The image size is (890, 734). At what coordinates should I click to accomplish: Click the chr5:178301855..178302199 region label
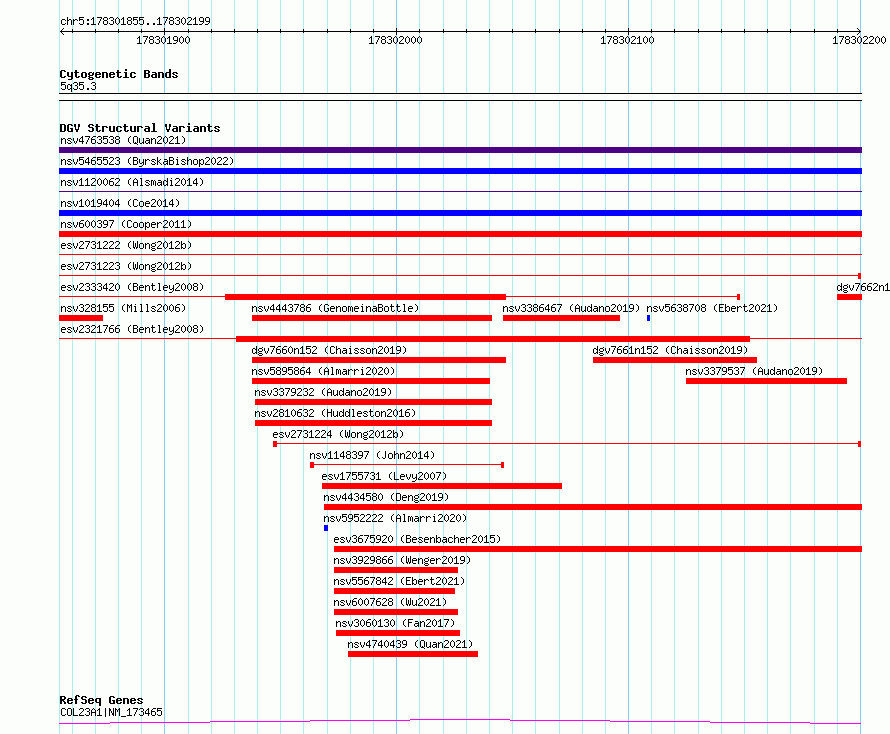[x=135, y=21]
